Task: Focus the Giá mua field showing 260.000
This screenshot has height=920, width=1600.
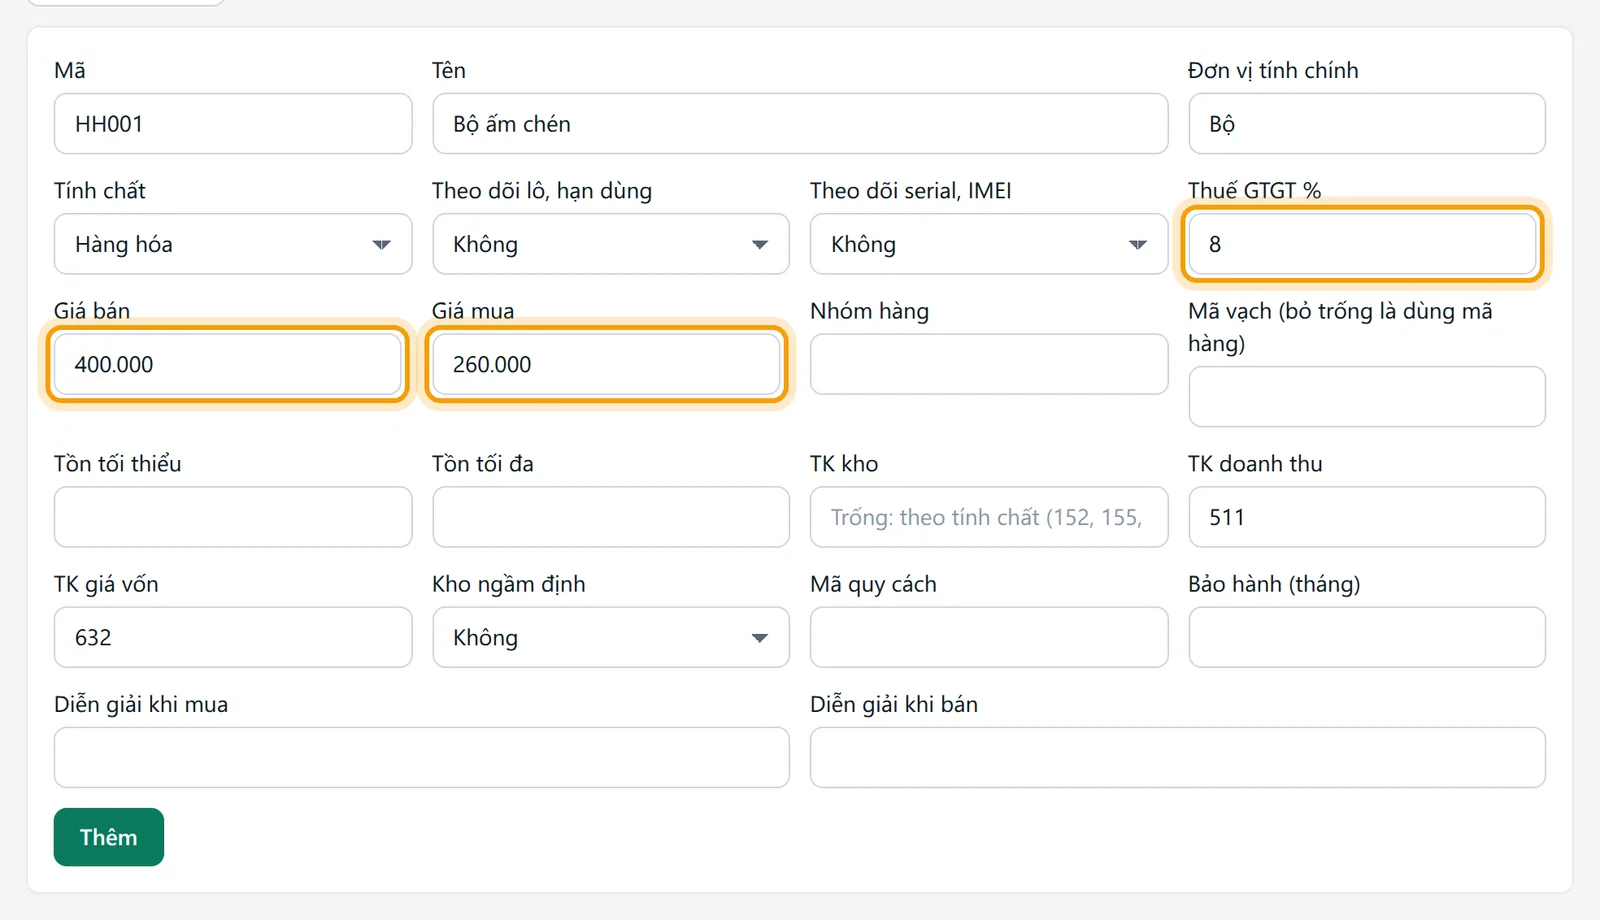Action: (606, 364)
